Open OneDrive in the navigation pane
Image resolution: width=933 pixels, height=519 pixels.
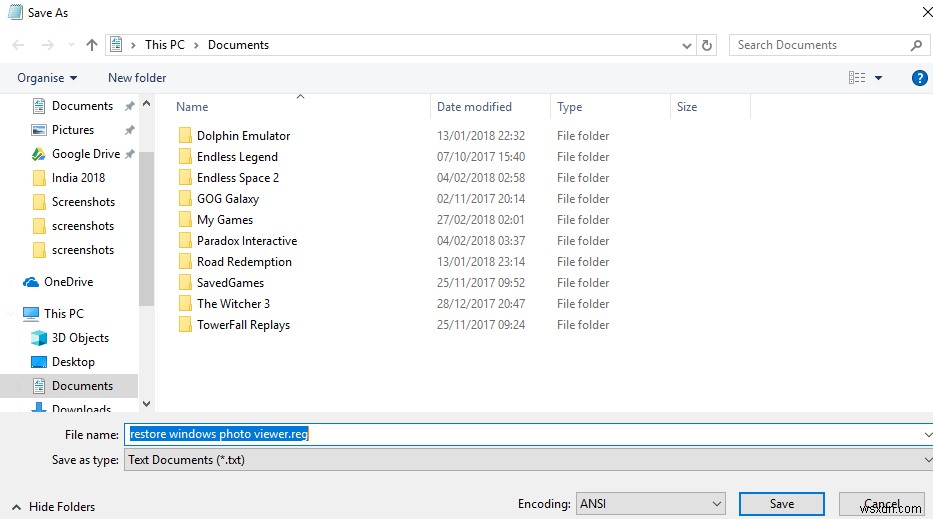coord(68,282)
